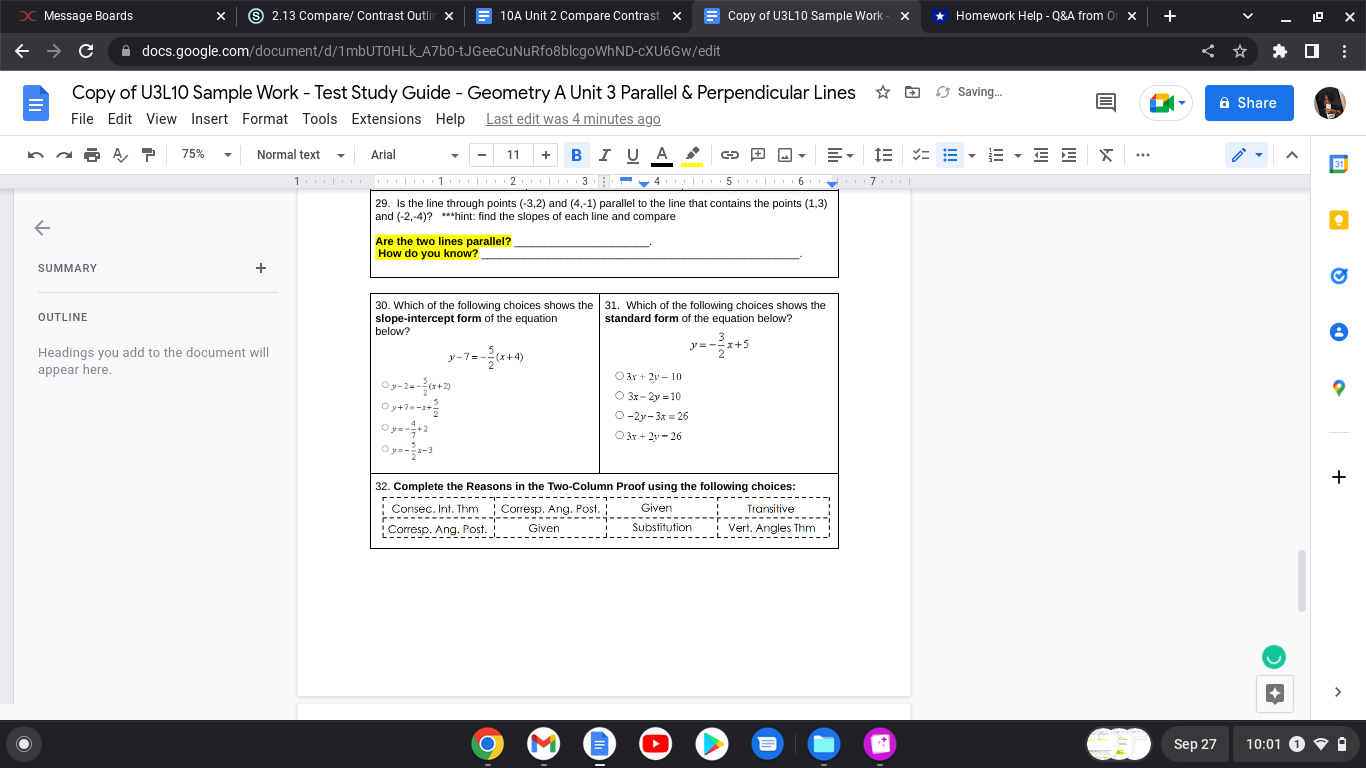The image size is (1366, 768).
Task: Add a comment with the comment icon
Action: pyautogui.click(x=757, y=155)
